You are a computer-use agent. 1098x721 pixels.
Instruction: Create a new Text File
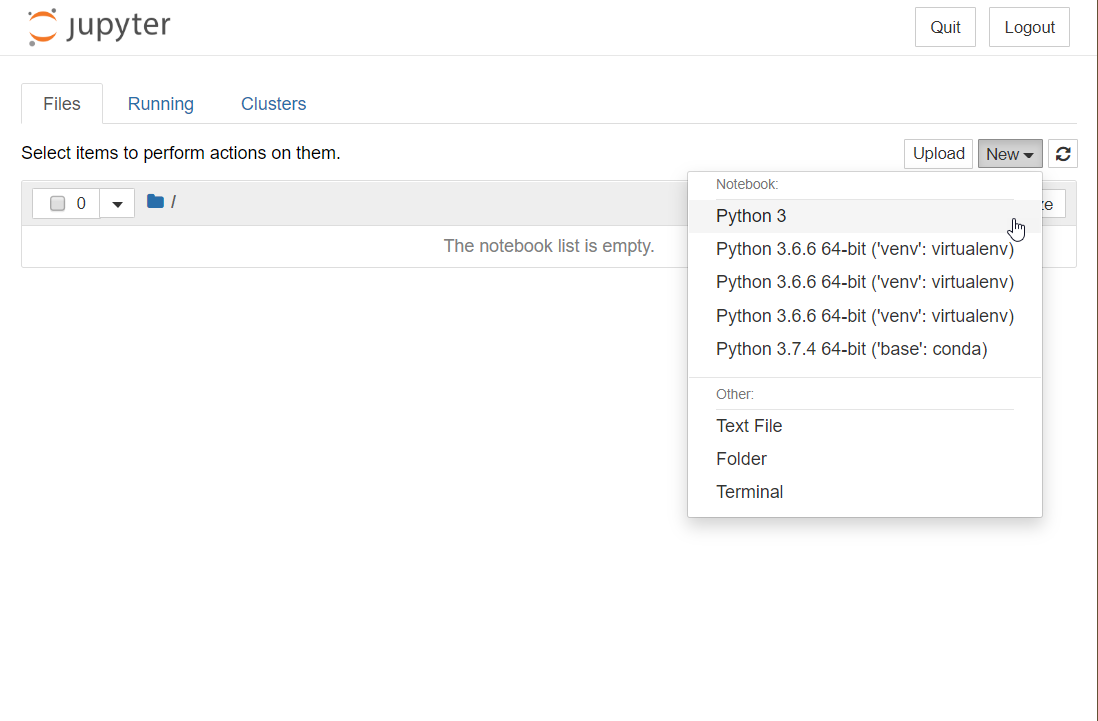[749, 425]
